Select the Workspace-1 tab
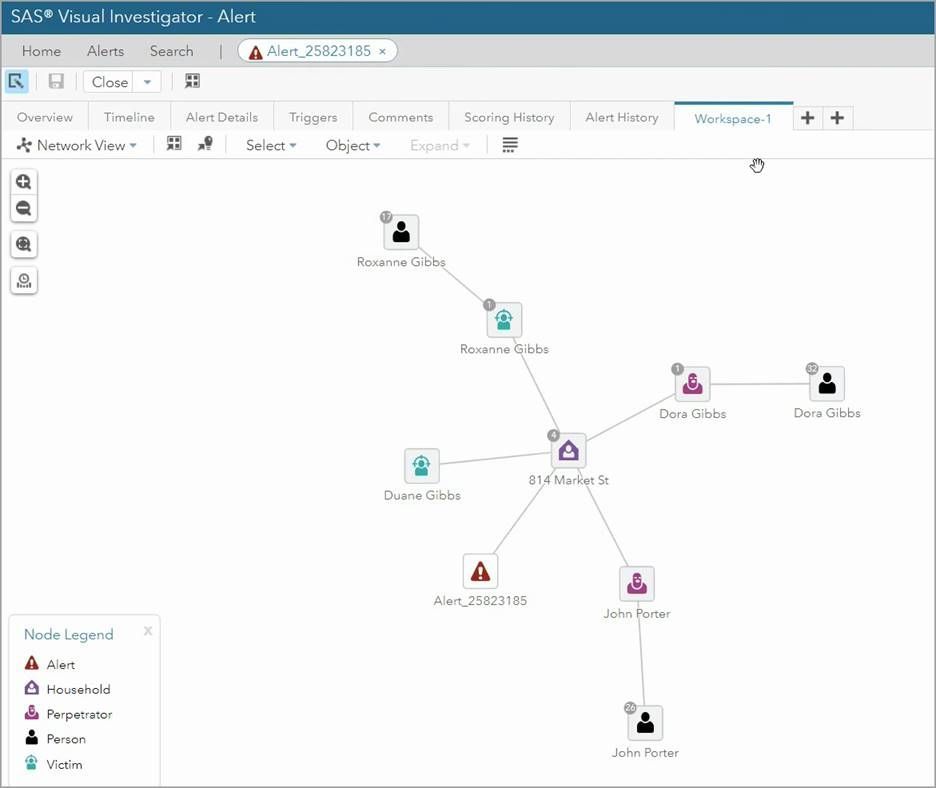Screen dimensions: 936x788 point(733,118)
